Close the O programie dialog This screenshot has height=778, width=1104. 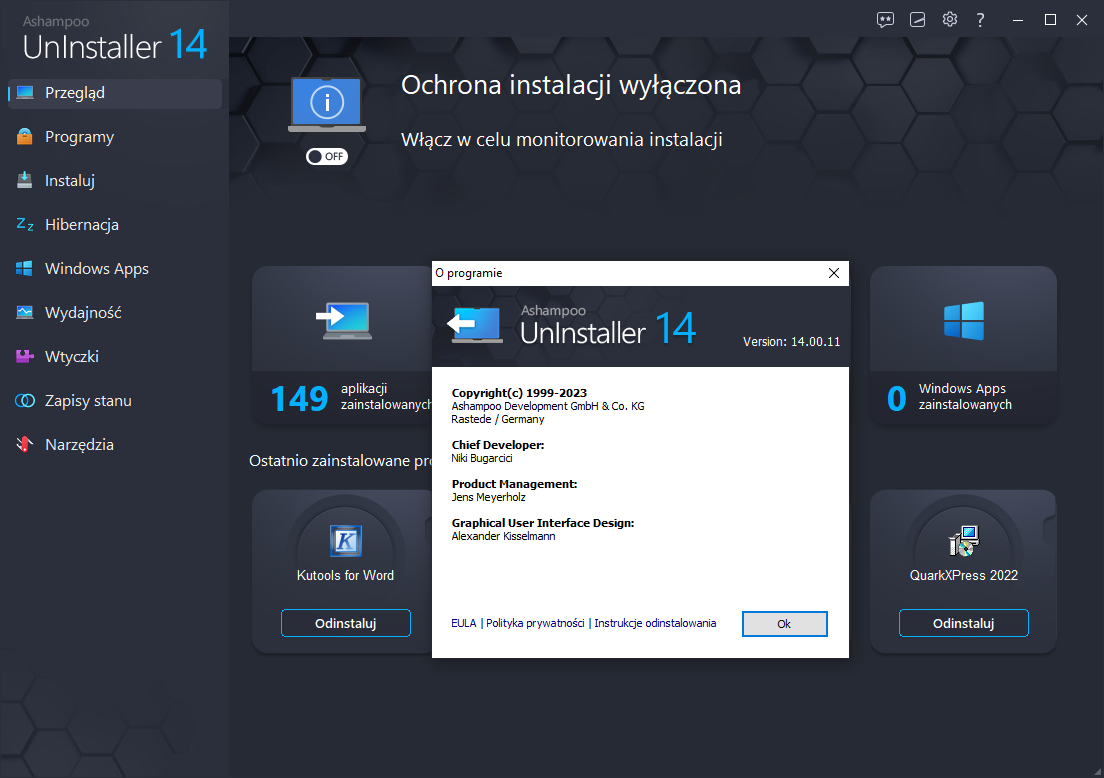[834, 273]
